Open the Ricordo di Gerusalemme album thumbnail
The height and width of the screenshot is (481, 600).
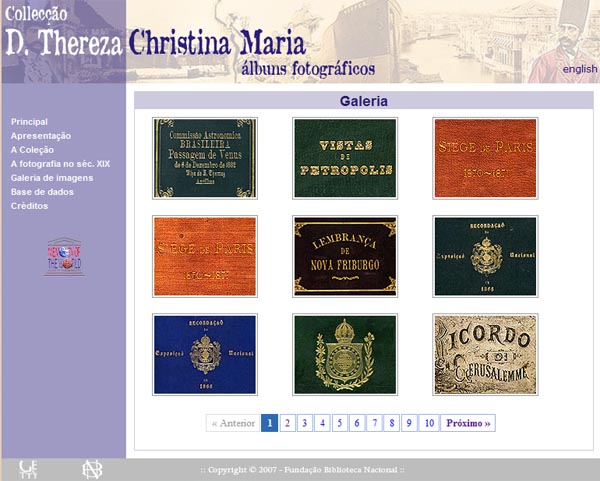(x=485, y=354)
